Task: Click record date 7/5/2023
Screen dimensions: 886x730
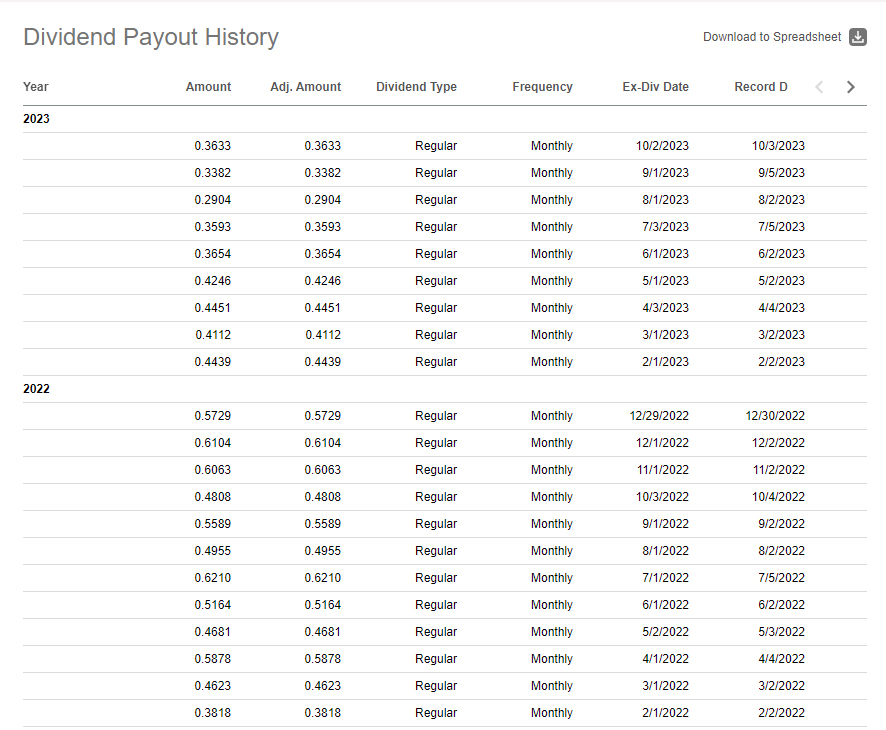Action: coord(781,227)
